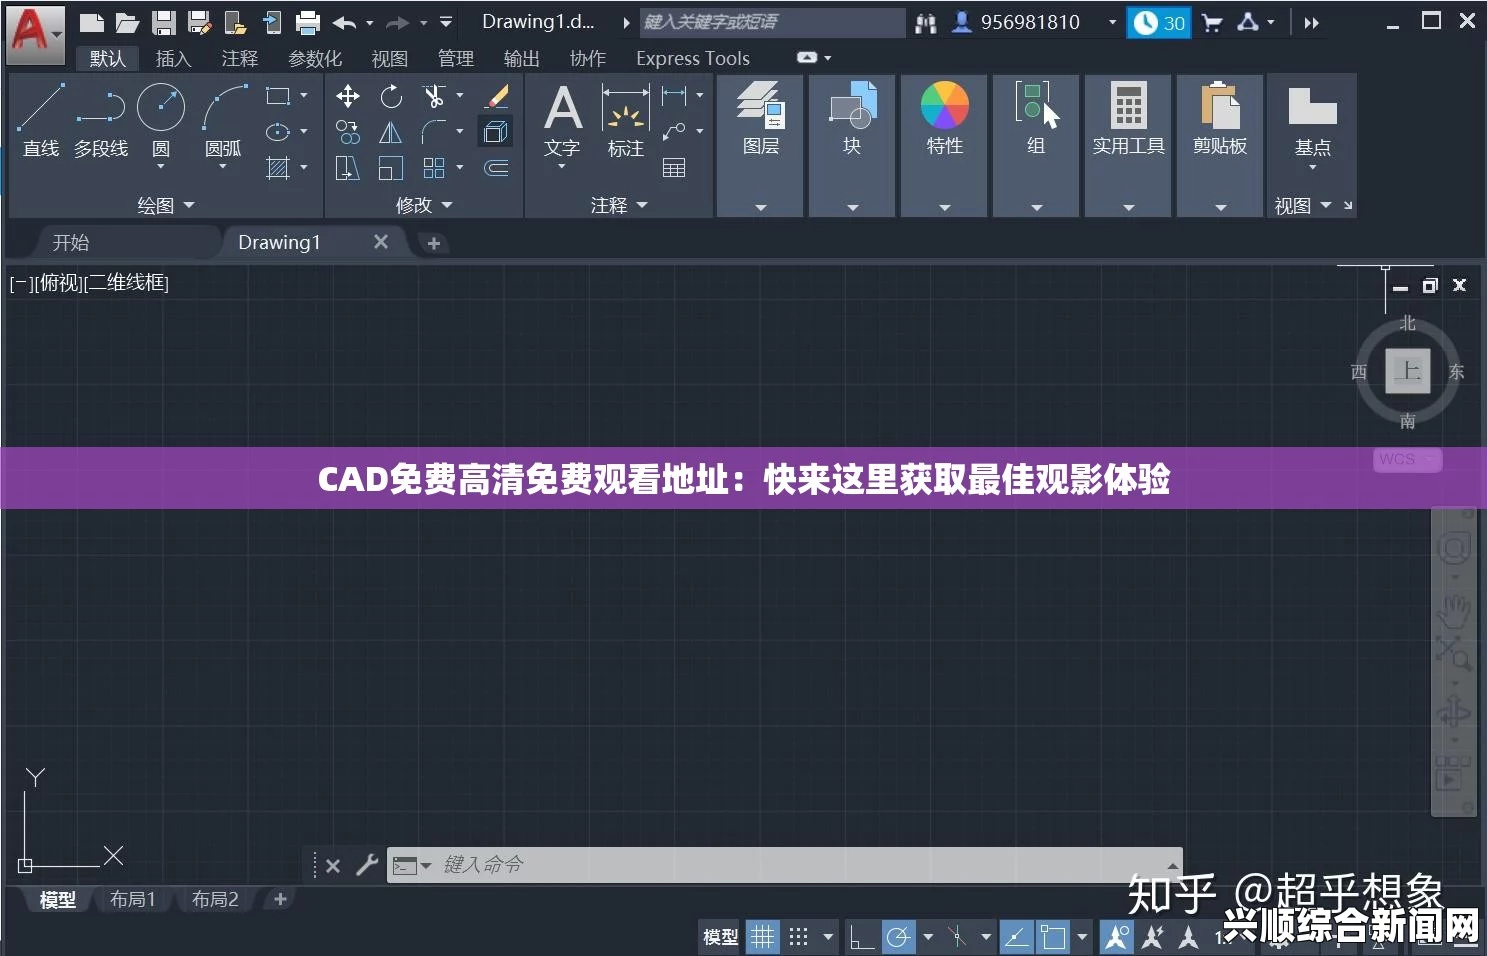Image resolution: width=1487 pixels, height=956 pixels.
Task: Toggle 2D object snap
Action: (x=1054, y=937)
